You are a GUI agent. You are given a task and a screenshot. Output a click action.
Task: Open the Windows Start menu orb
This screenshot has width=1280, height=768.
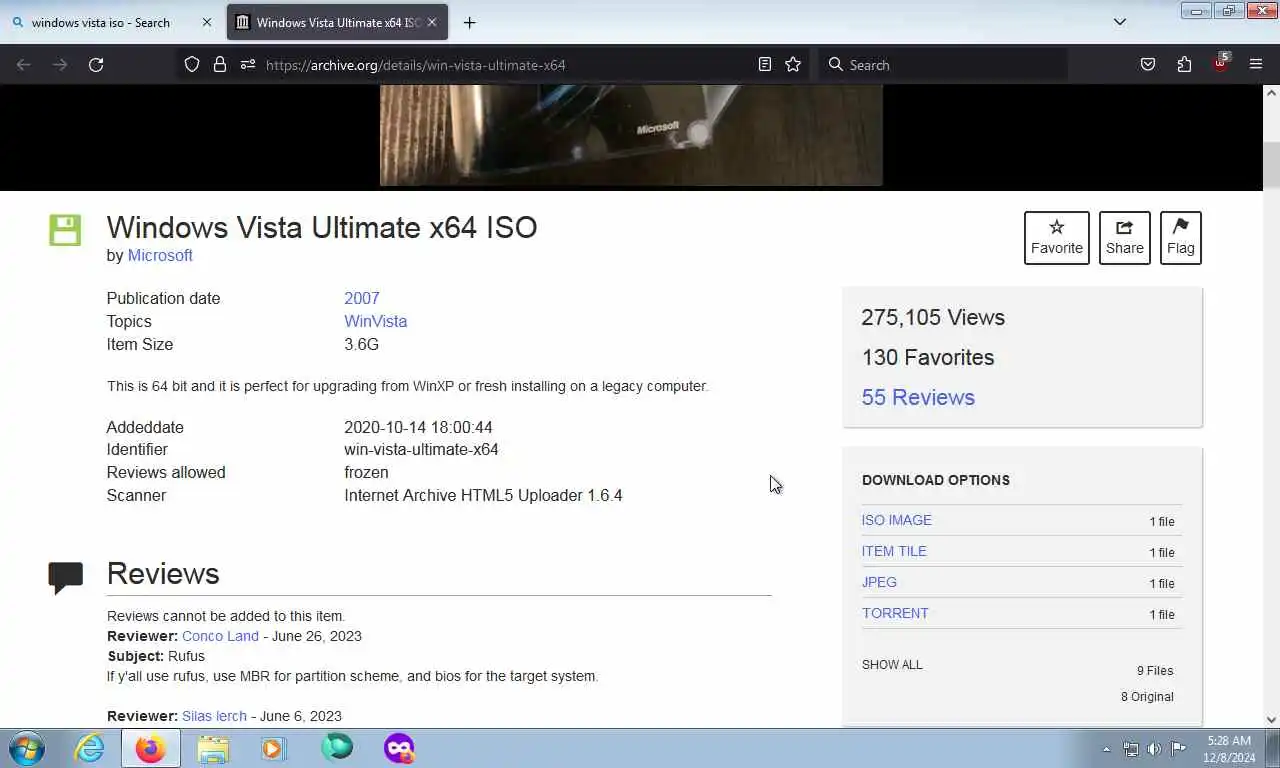point(27,748)
